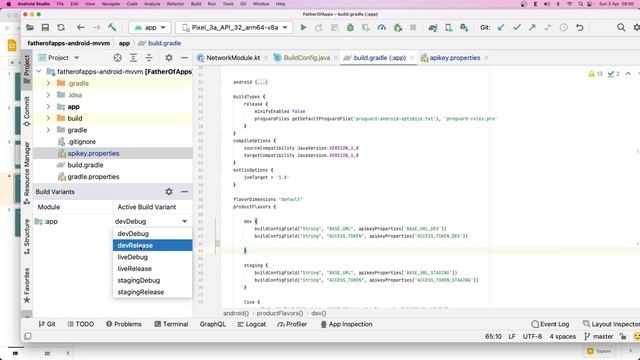Select stagingRelease in variant list

point(152,292)
